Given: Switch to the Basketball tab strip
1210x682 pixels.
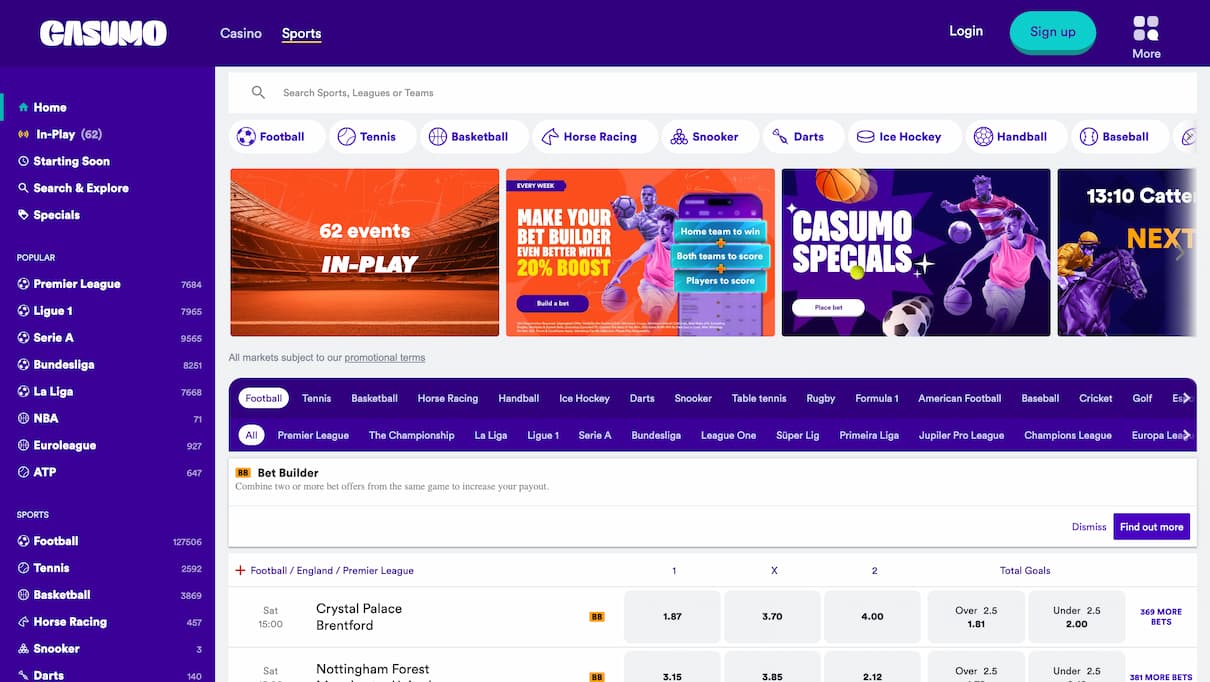Looking at the screenshot, I should (374, 398).
